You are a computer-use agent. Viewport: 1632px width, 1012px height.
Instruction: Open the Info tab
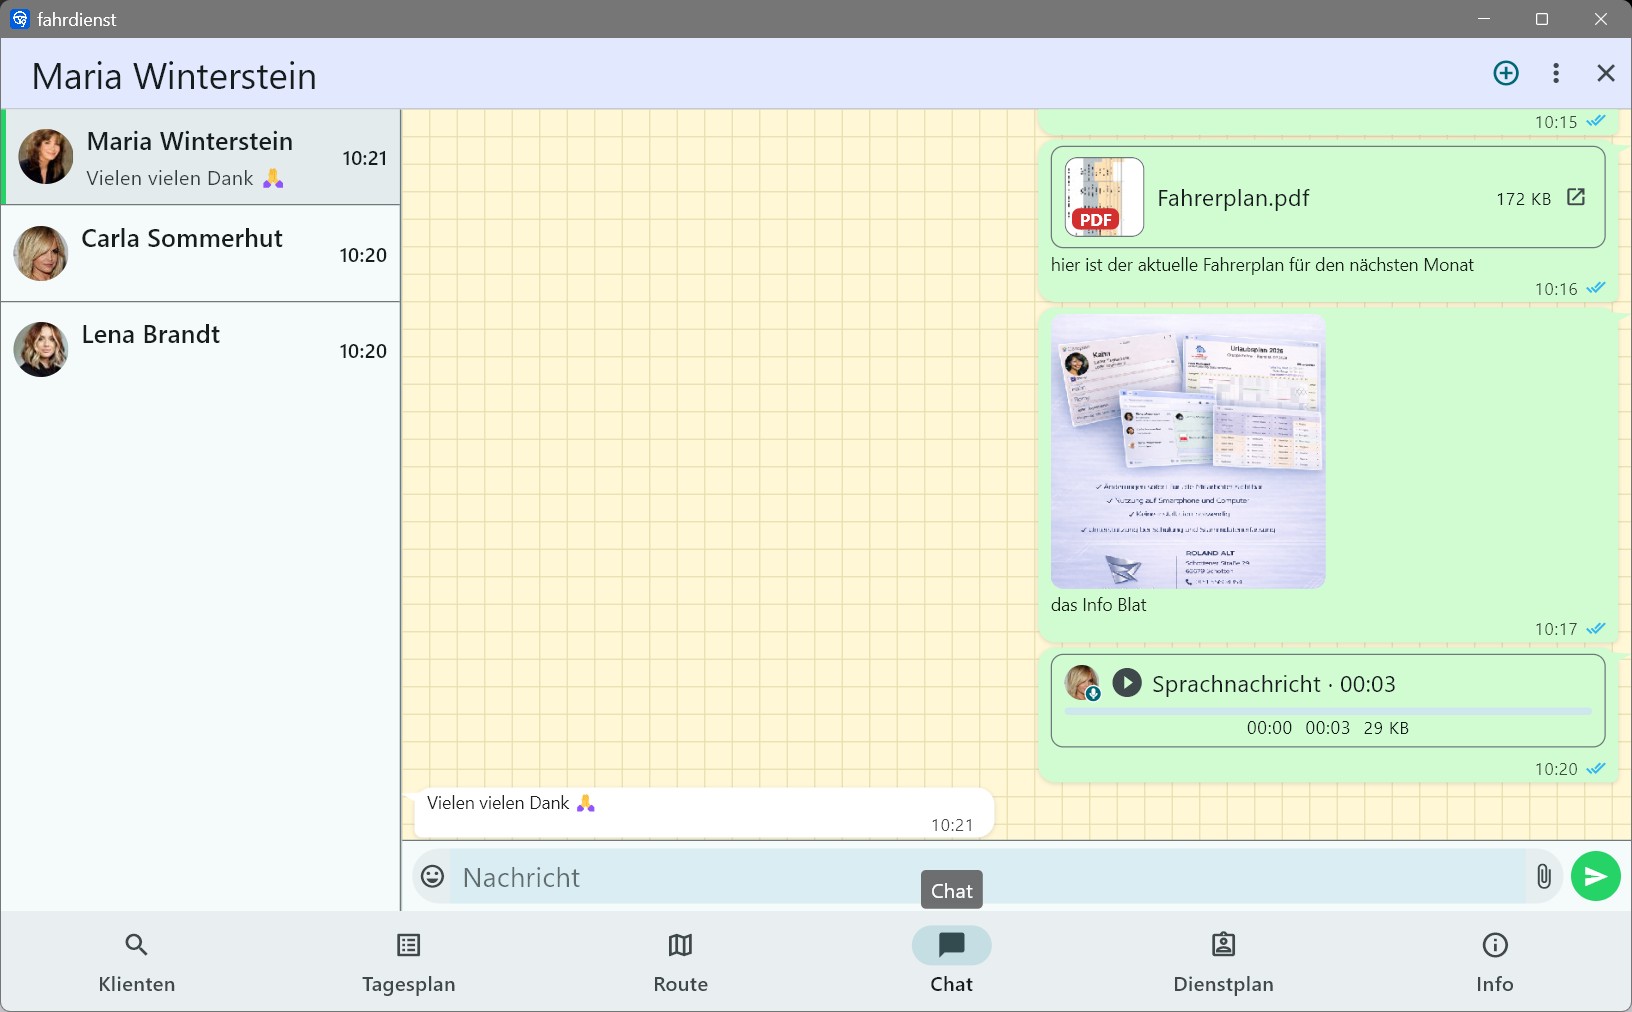(x=1493, y=961)
